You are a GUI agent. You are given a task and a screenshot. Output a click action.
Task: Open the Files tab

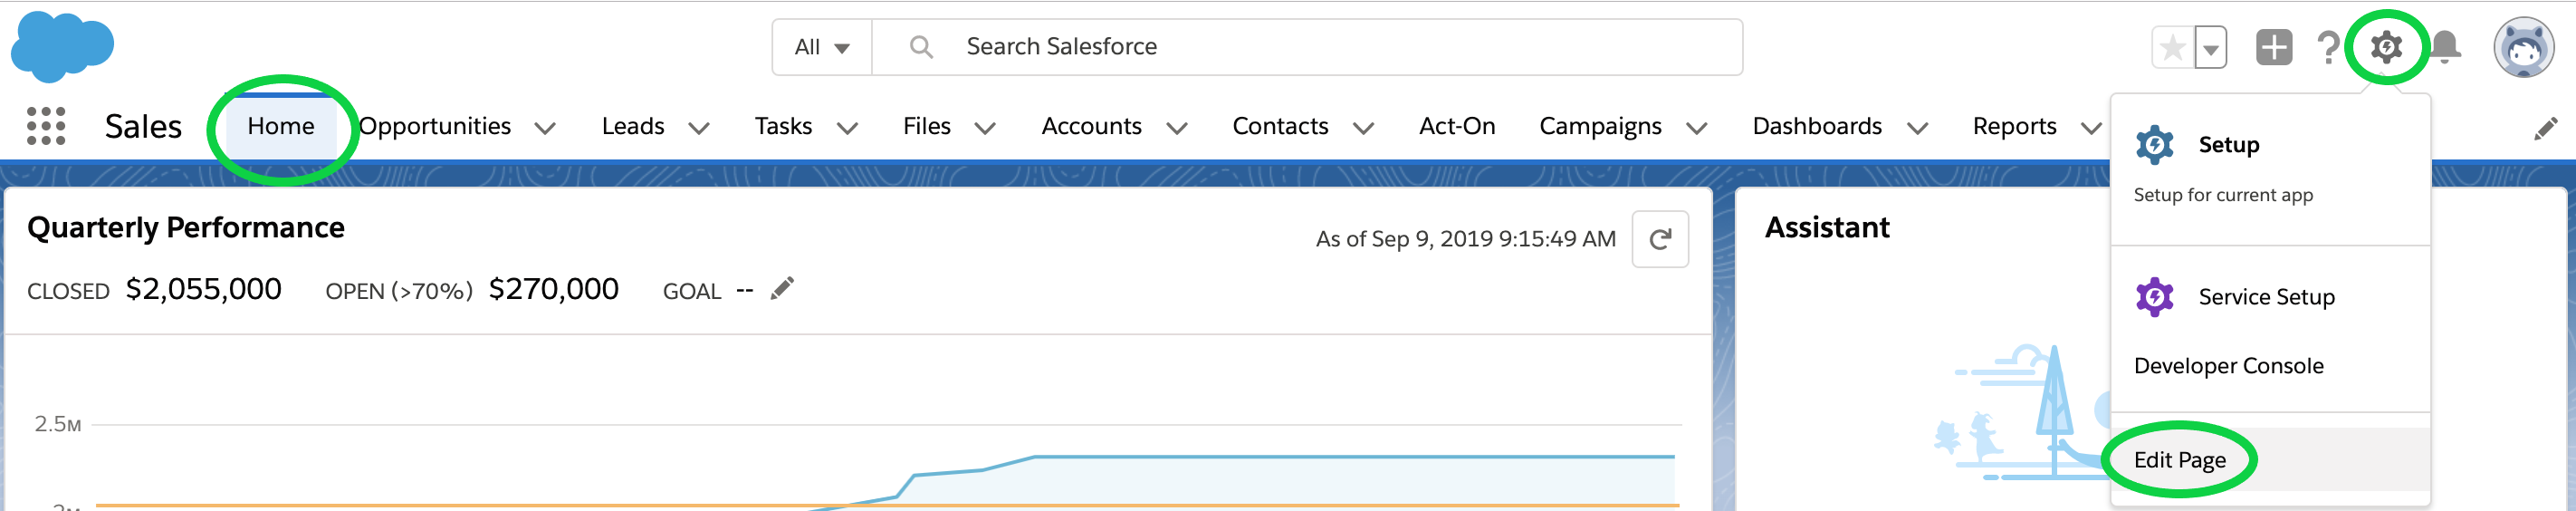(927, 126)
